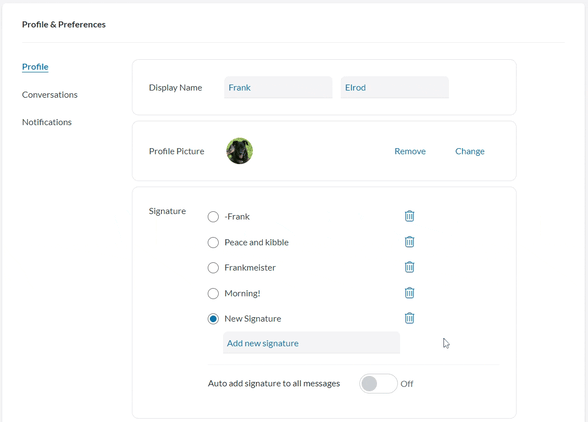Focus the Add new signature field

click(x=311, y=343)
